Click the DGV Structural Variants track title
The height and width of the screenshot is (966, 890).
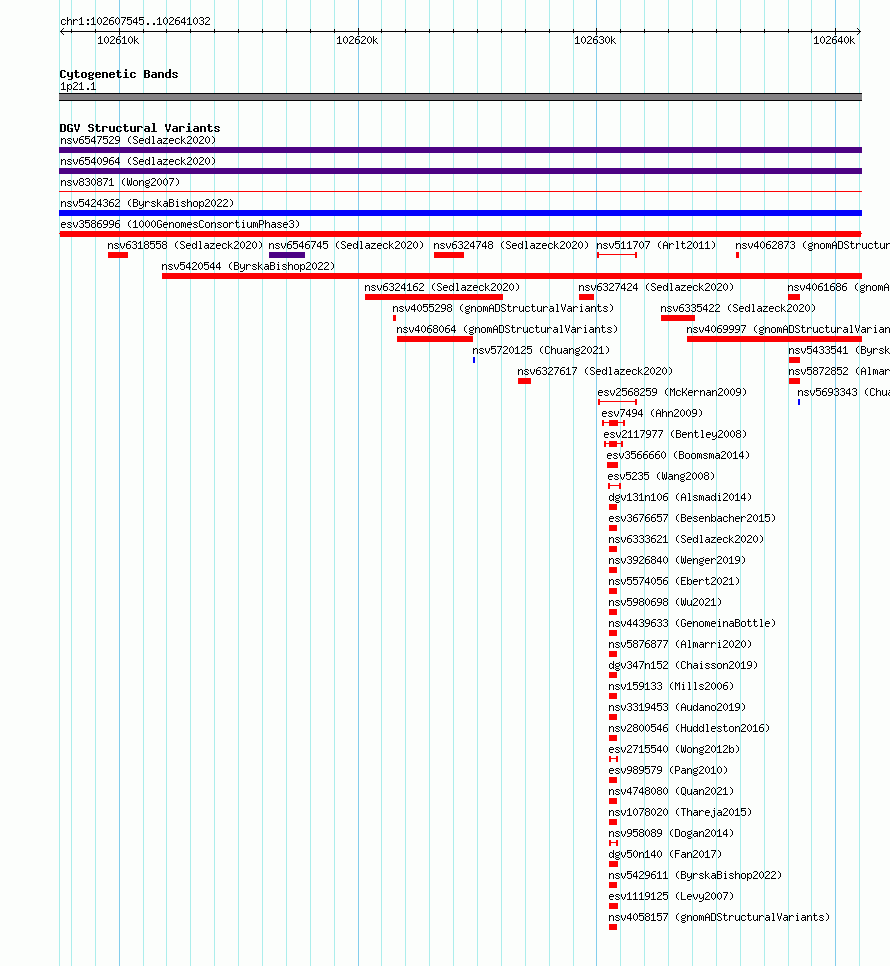point(140,128)
